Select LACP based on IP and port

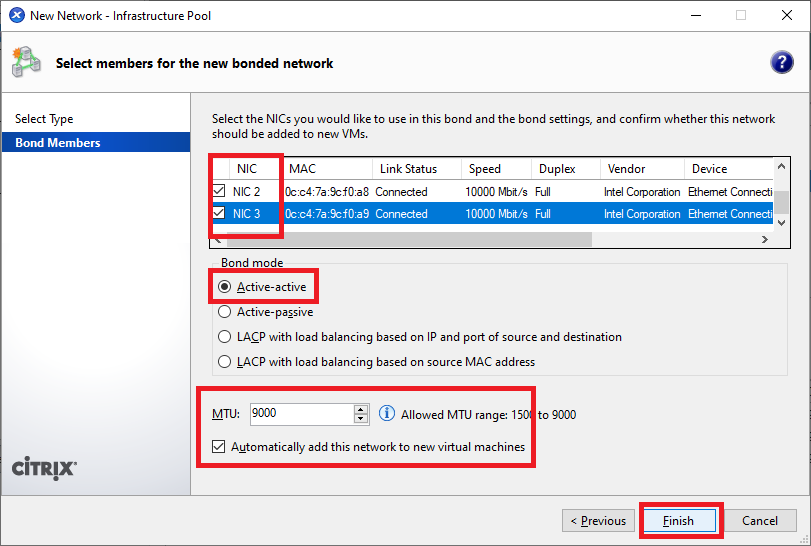click(x=225, y=337)
